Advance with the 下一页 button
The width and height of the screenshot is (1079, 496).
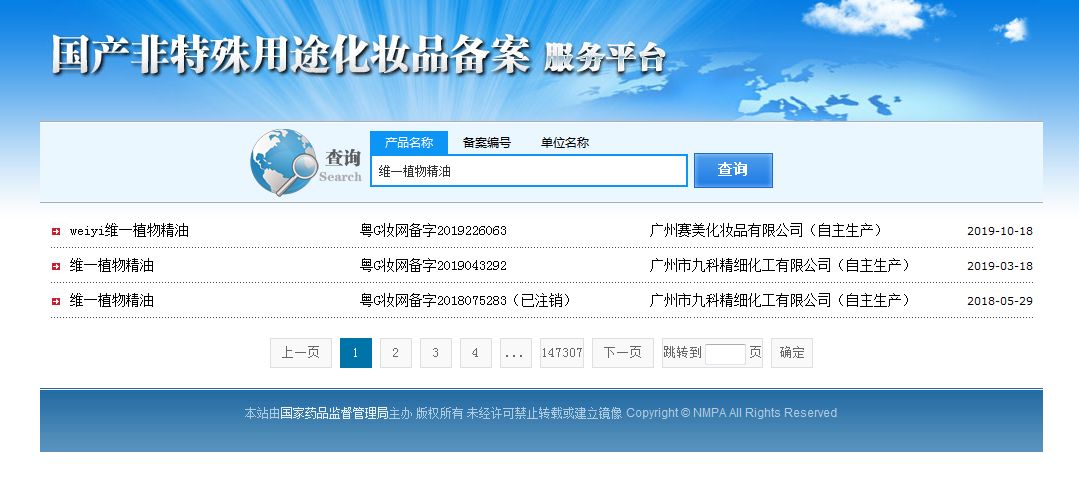623,353
